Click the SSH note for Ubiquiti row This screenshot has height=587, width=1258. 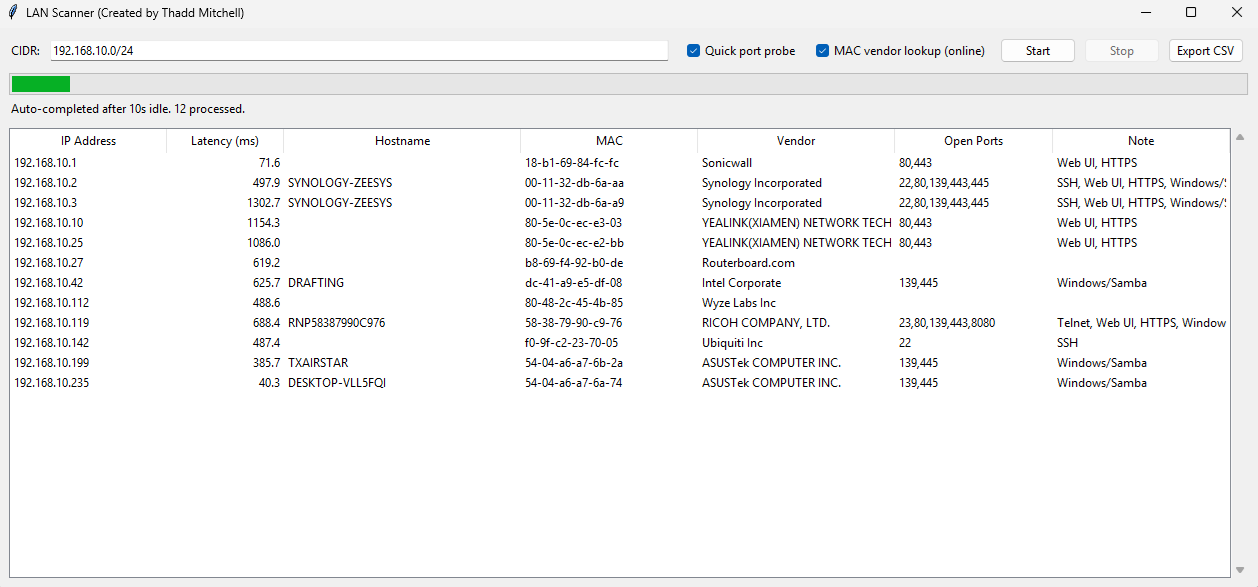pyautogui.click(x=1068, y=343)
